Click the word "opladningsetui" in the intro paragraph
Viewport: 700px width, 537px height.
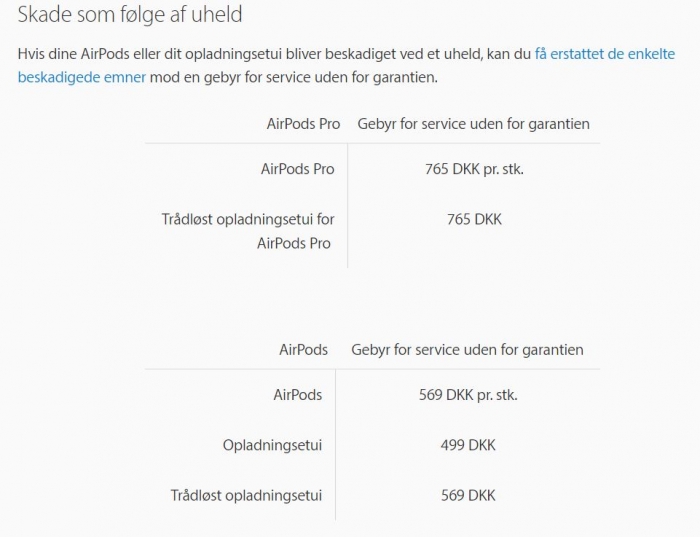point(233,54)
